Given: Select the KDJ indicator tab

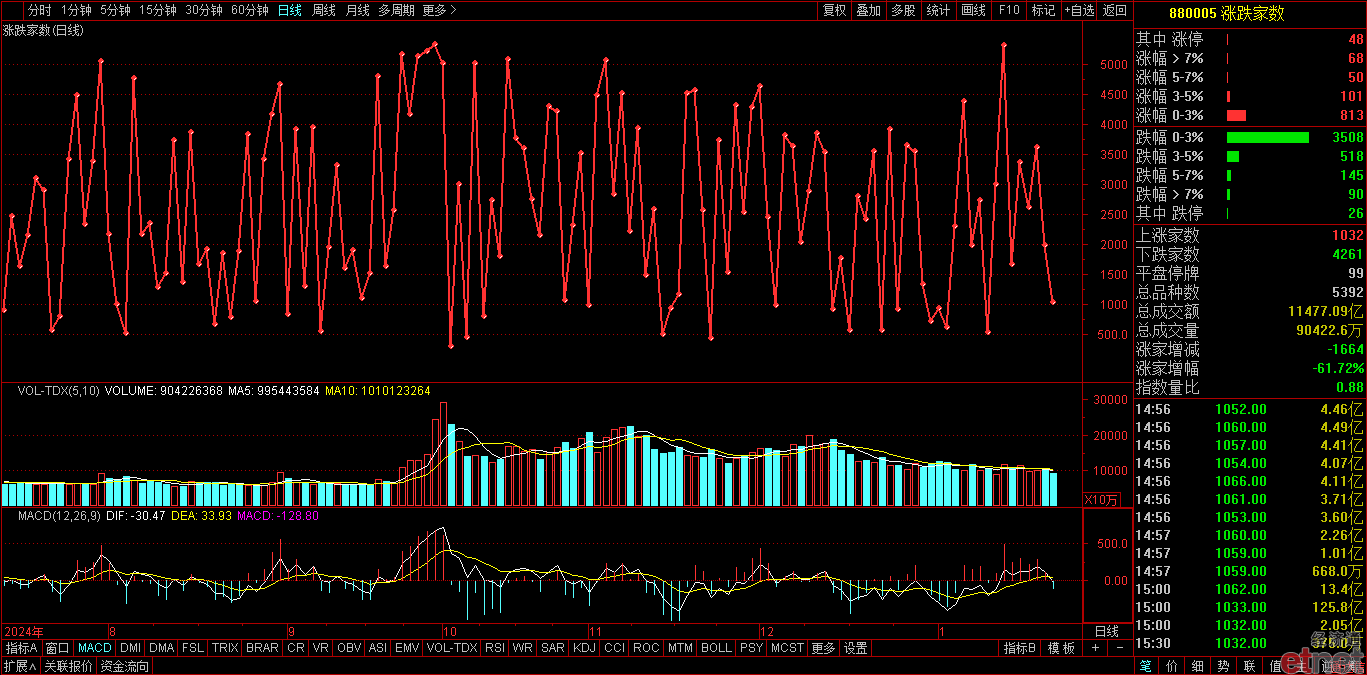Looking at the screenshot, I should 583,648.
